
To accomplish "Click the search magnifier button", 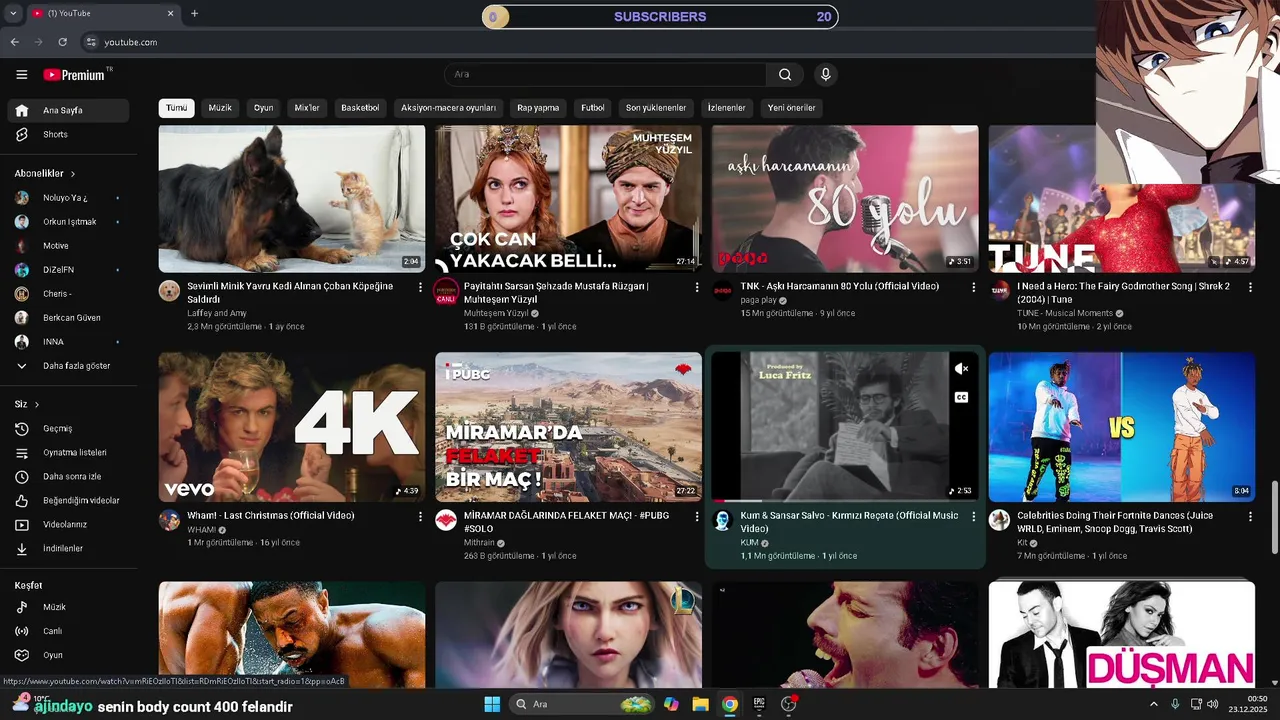I will (x=785, y=74).
